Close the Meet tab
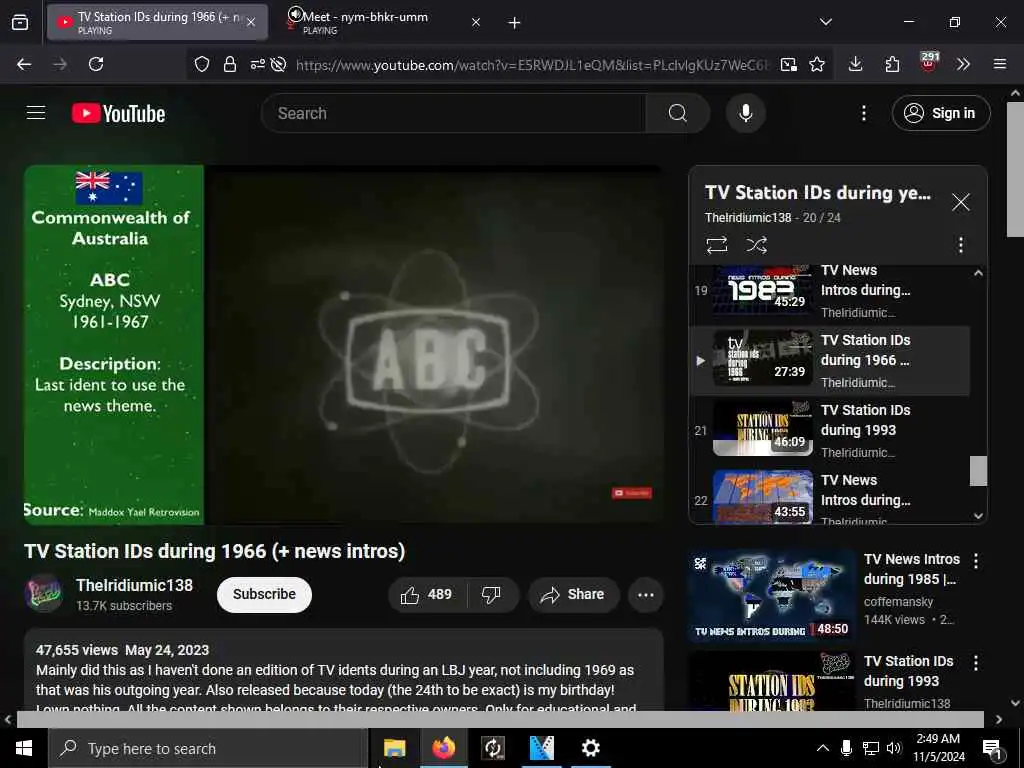 (x=475, y=23)
